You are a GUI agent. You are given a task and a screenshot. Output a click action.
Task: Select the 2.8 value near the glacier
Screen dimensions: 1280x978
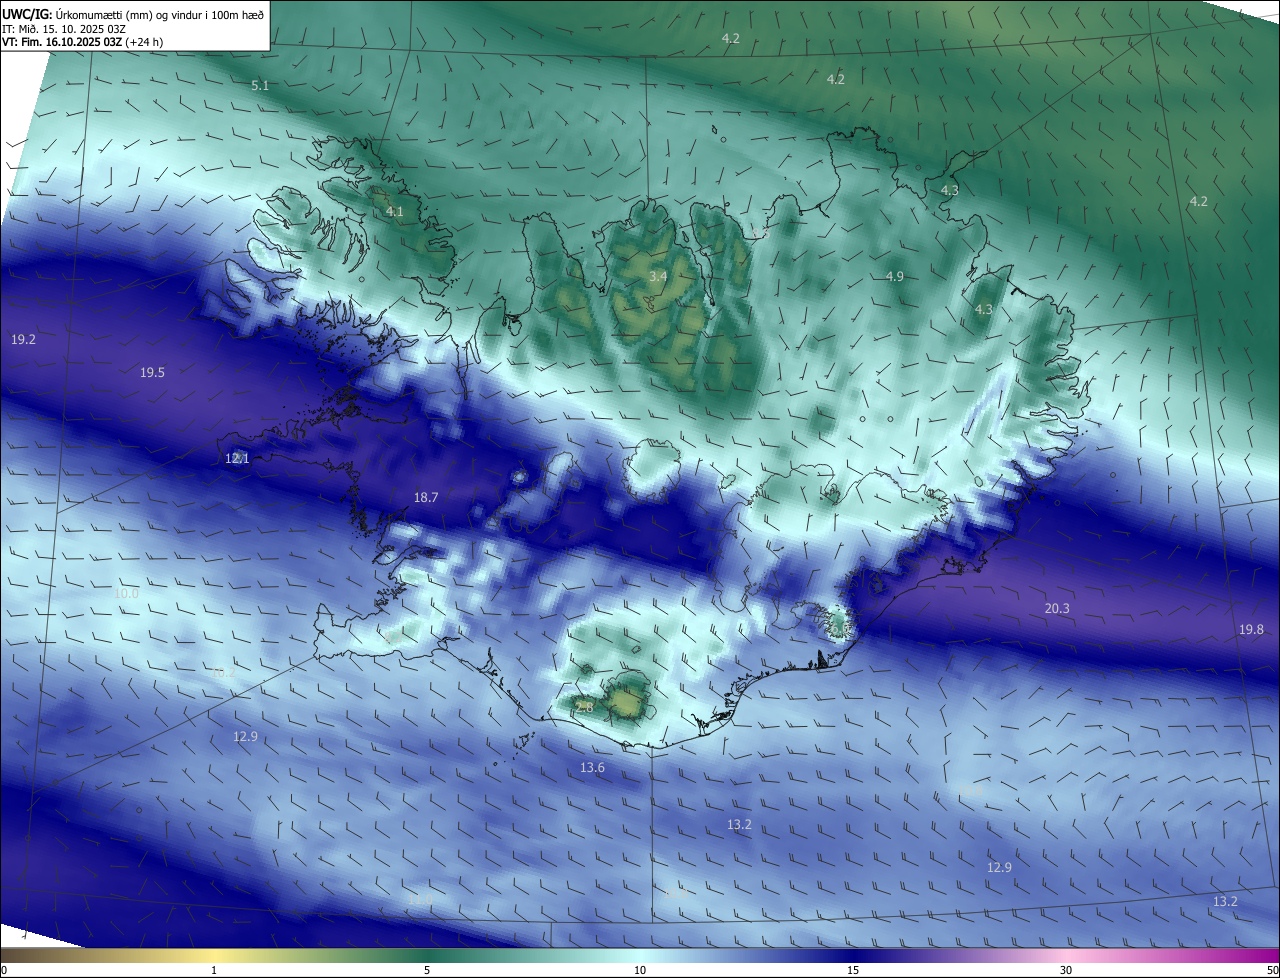[x=585, y=708]
